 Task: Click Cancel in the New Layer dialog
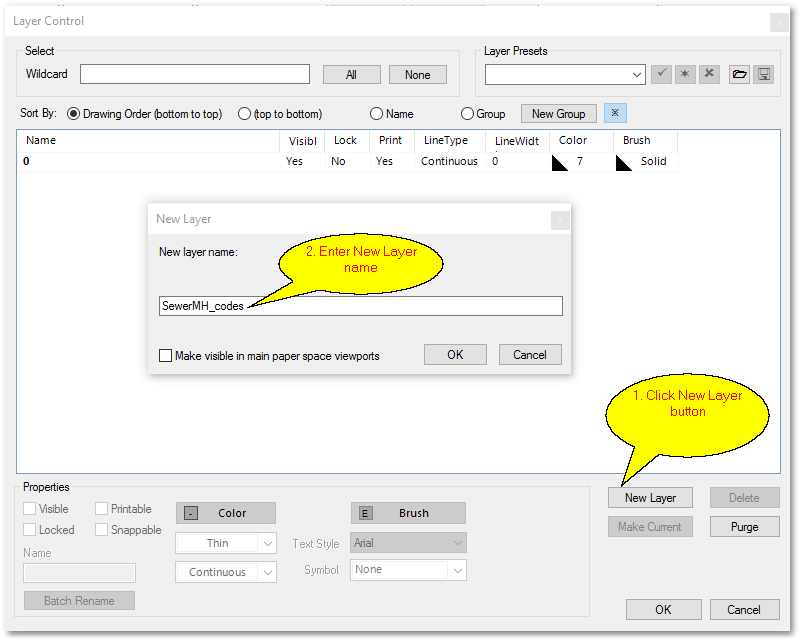(x=530, y=354)
